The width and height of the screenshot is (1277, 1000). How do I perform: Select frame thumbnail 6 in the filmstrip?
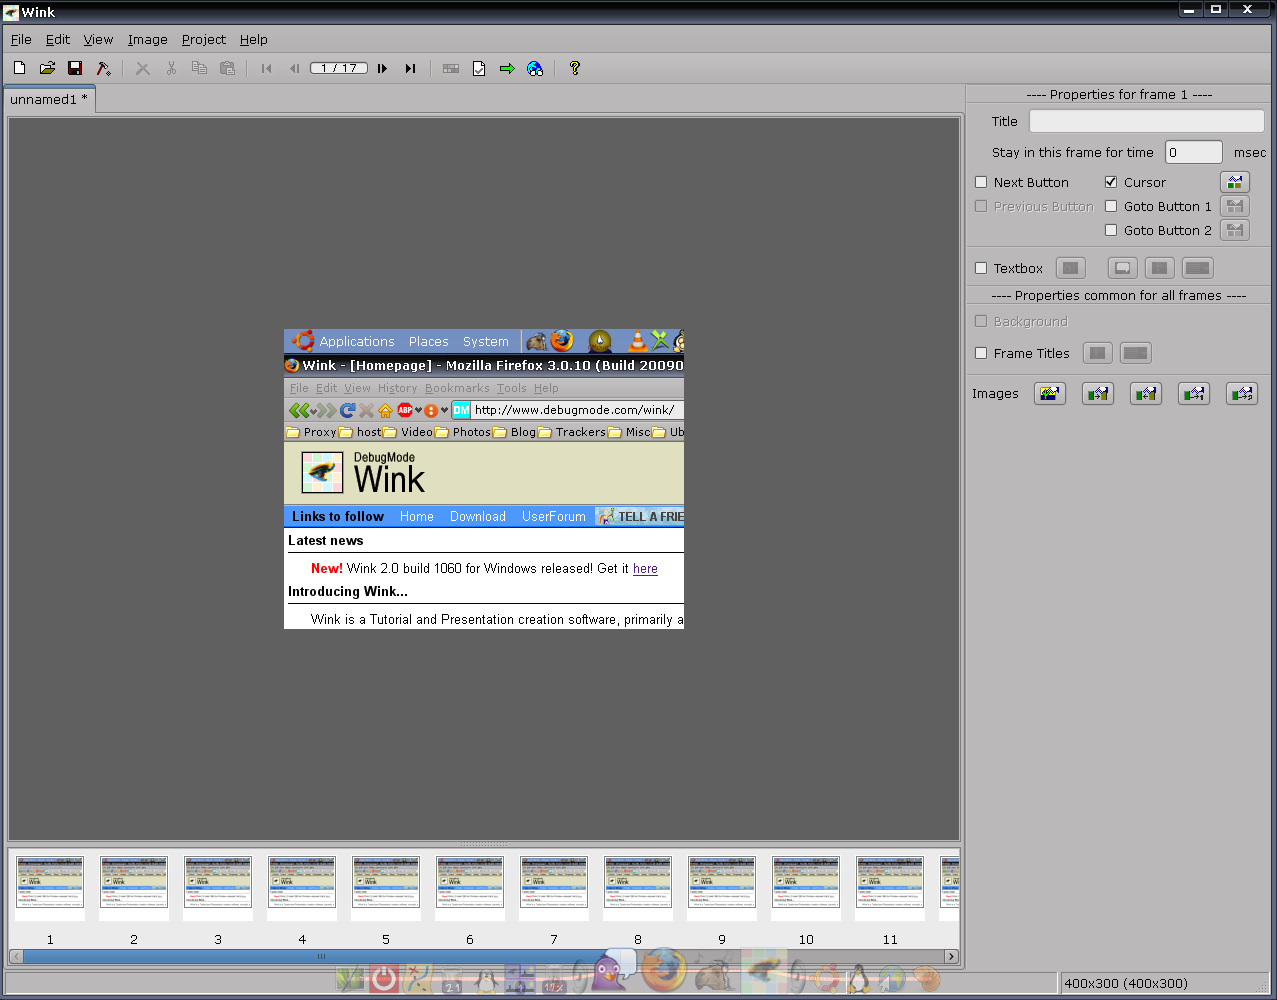click(470, 886)
